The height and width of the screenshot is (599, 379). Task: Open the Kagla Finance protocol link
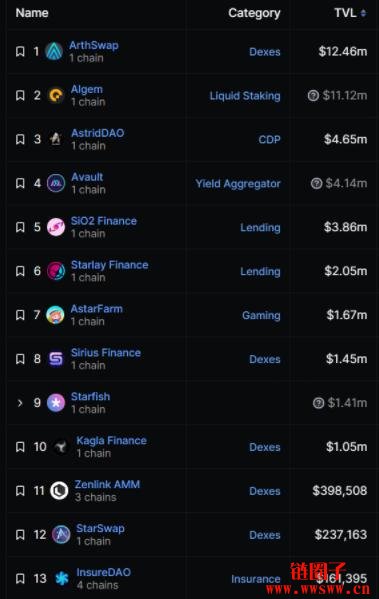pos(112,440)
